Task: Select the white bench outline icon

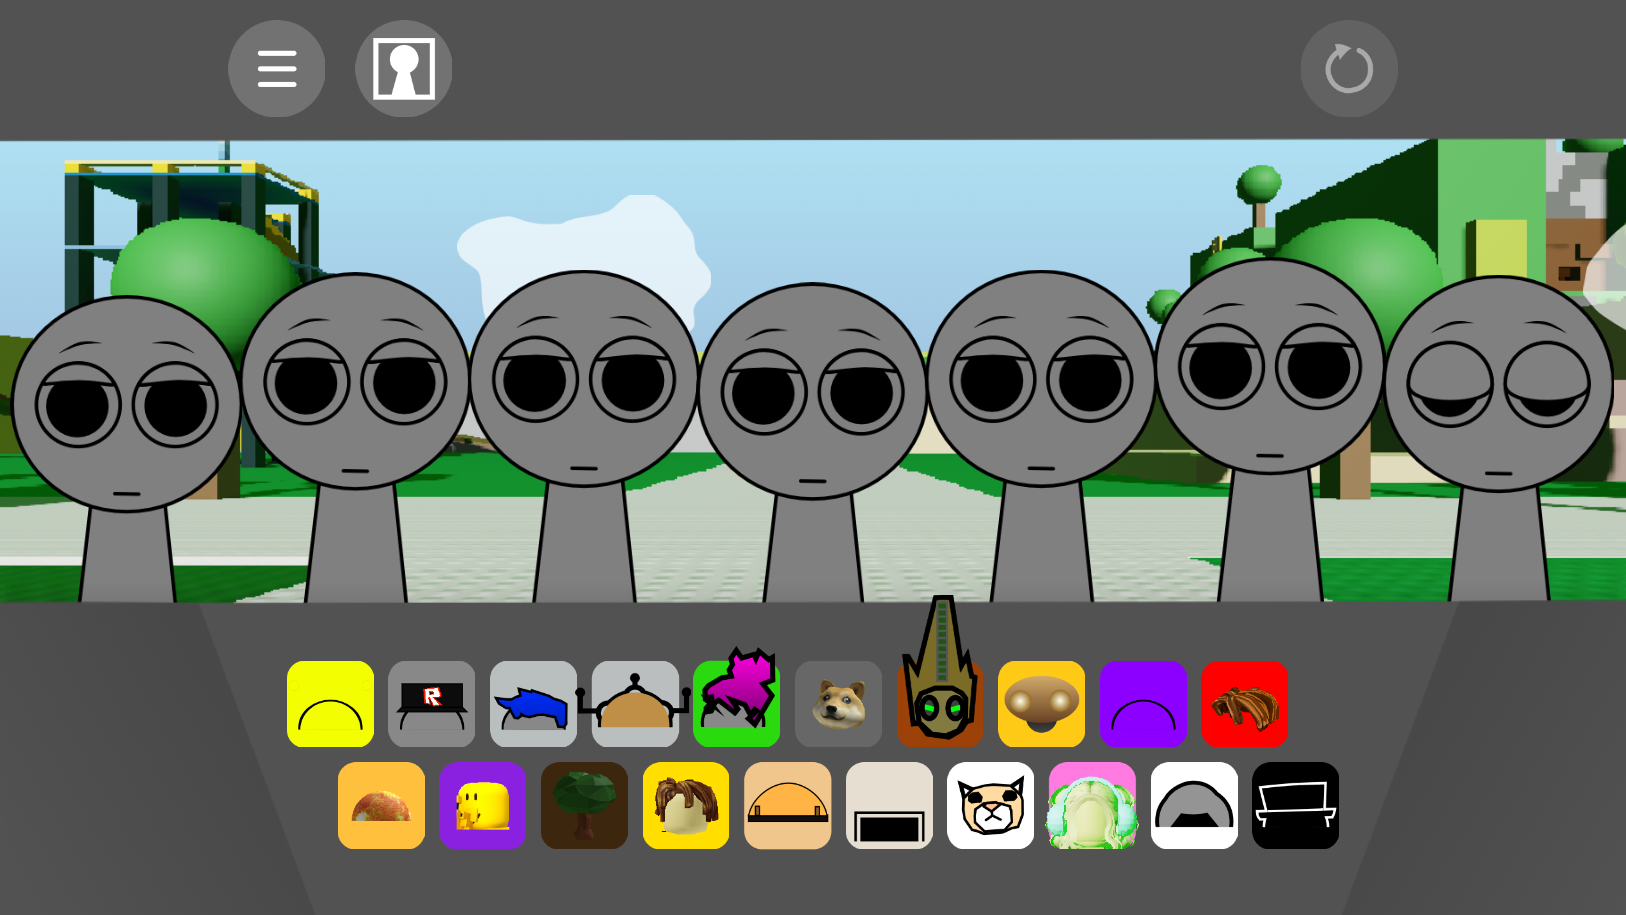Action: click(1295, 806)
